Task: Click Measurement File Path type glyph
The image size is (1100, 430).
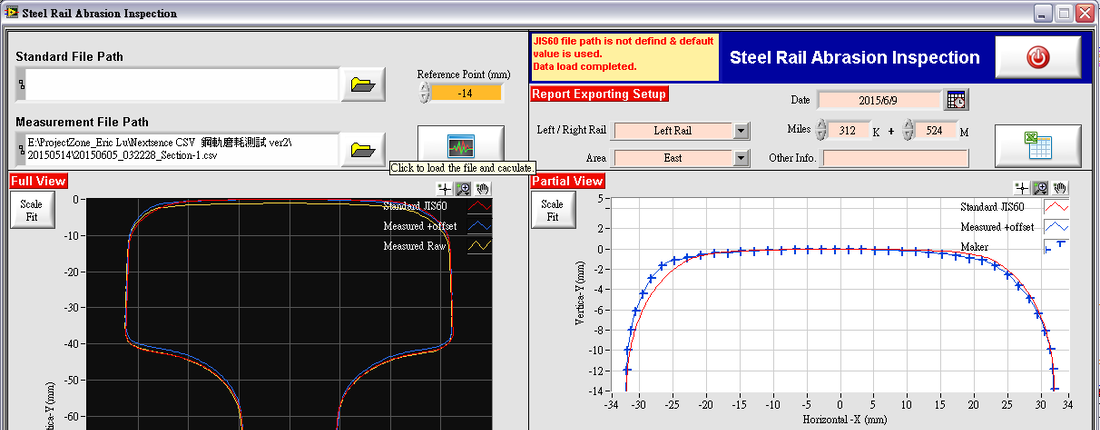Action: click(20, 149)
